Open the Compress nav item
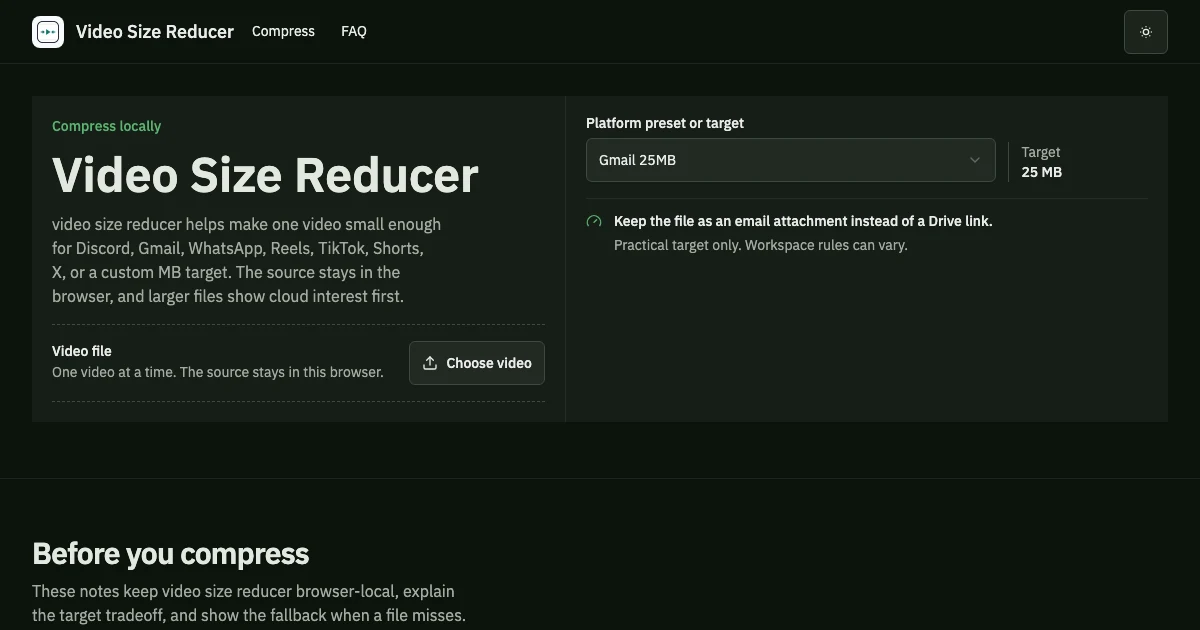 pos(283,31)
